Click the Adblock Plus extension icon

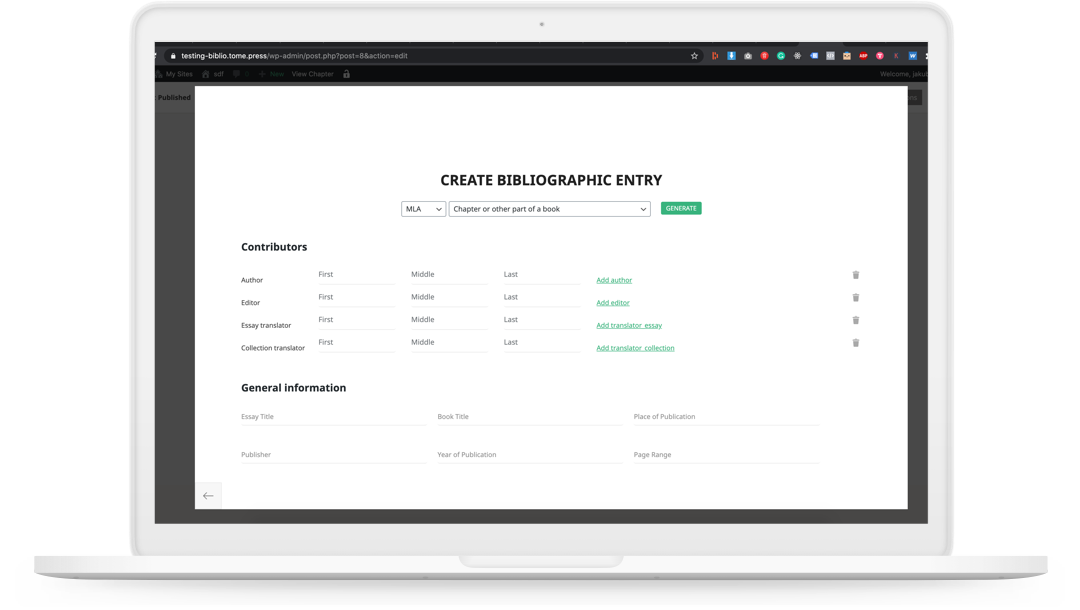(x=863, y=56)
